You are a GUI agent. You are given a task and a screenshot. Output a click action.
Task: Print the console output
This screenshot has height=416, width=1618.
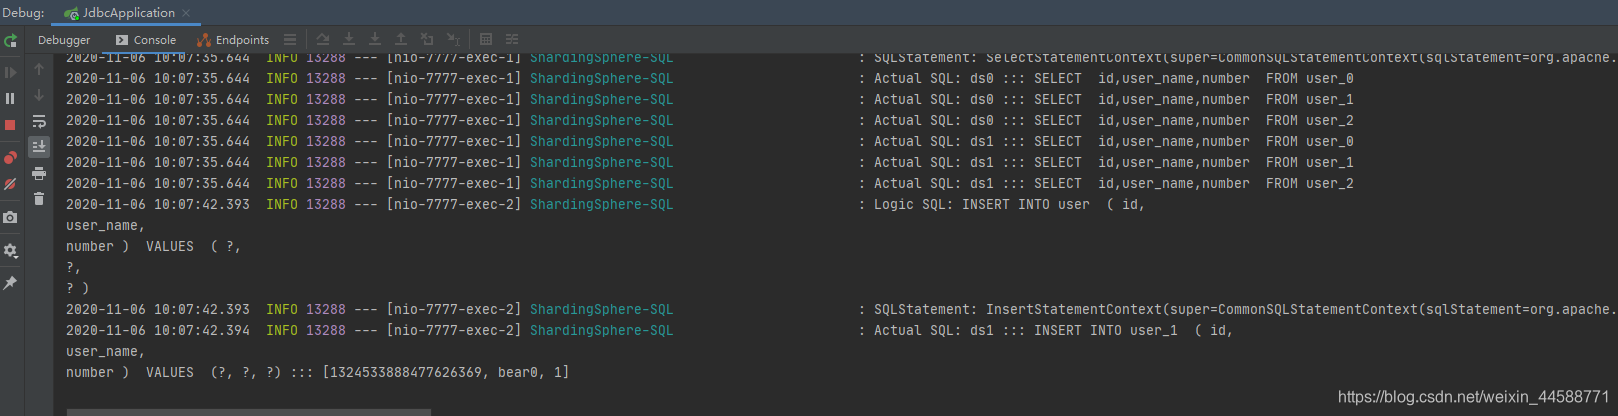[39, 173]
